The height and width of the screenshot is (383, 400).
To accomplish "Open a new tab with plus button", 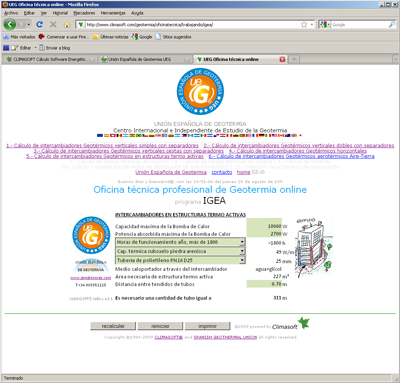I will click(x=294, y=59).
